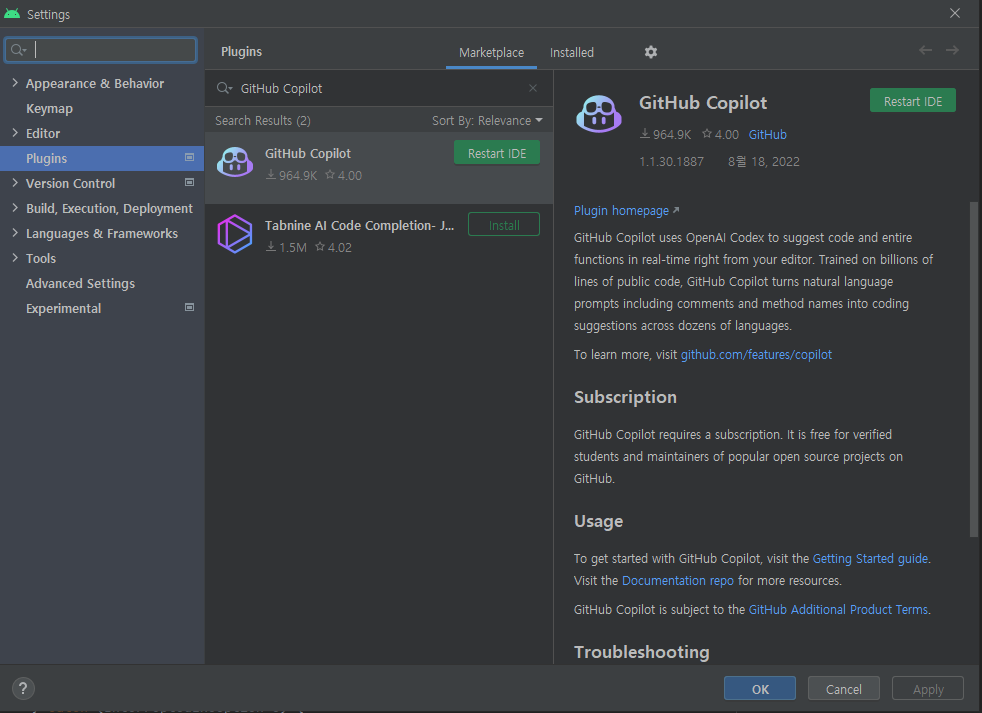
Task: Click Restart IDE in the plugin list
Action: pyautogui.click(x=497, y=153)
